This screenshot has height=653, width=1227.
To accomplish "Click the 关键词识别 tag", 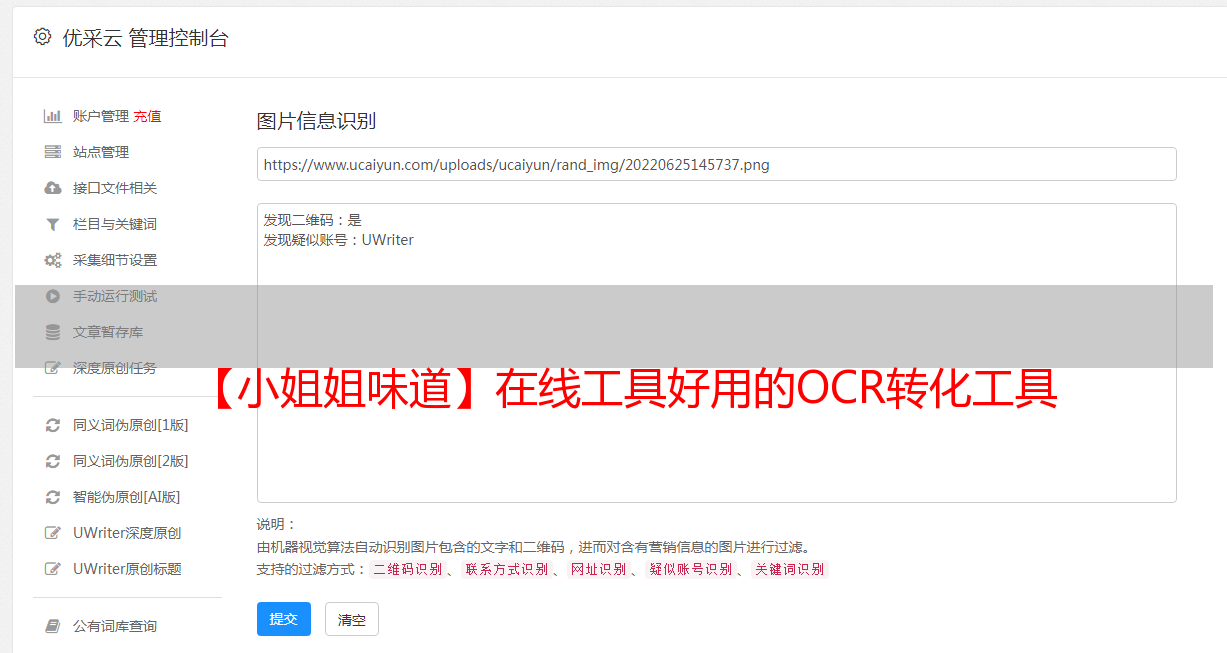I will [790, 569].
